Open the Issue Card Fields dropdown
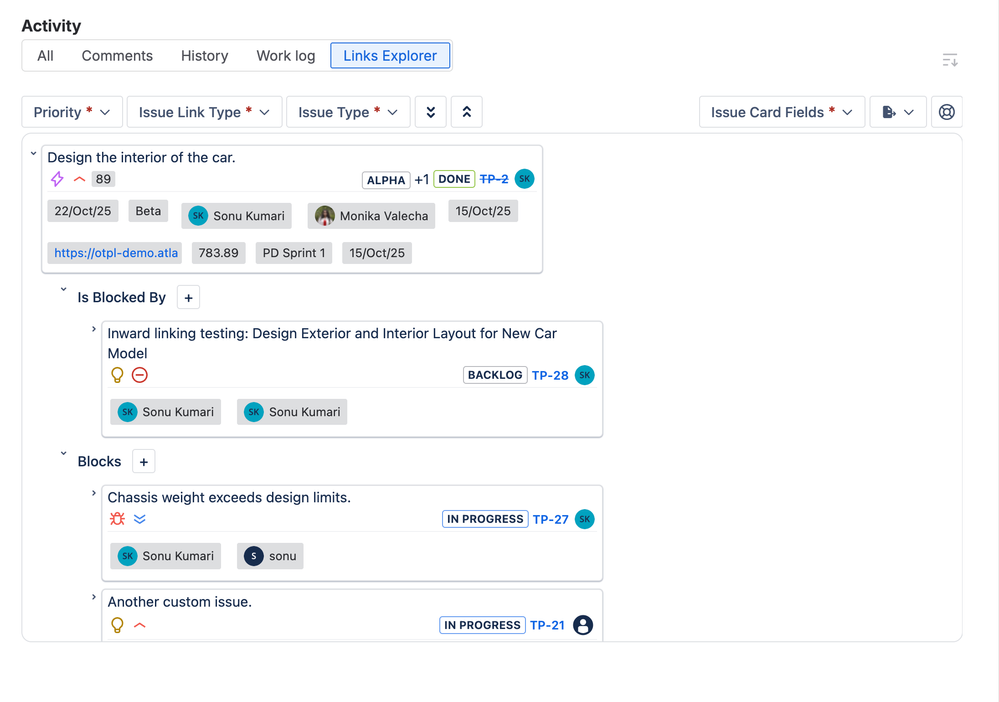The width and height of the screenshot is (999, 702). click(782, 112)
